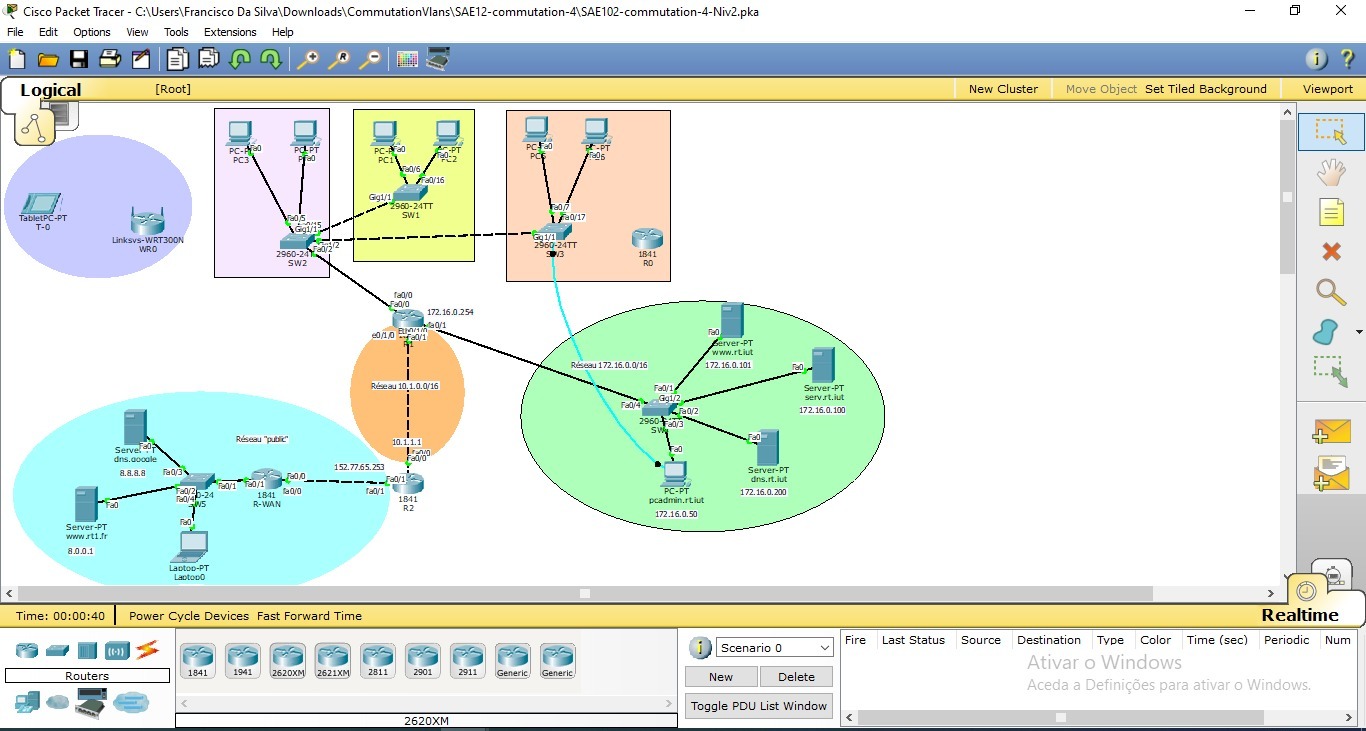Pick the 2811 router model

pos(378,660)
